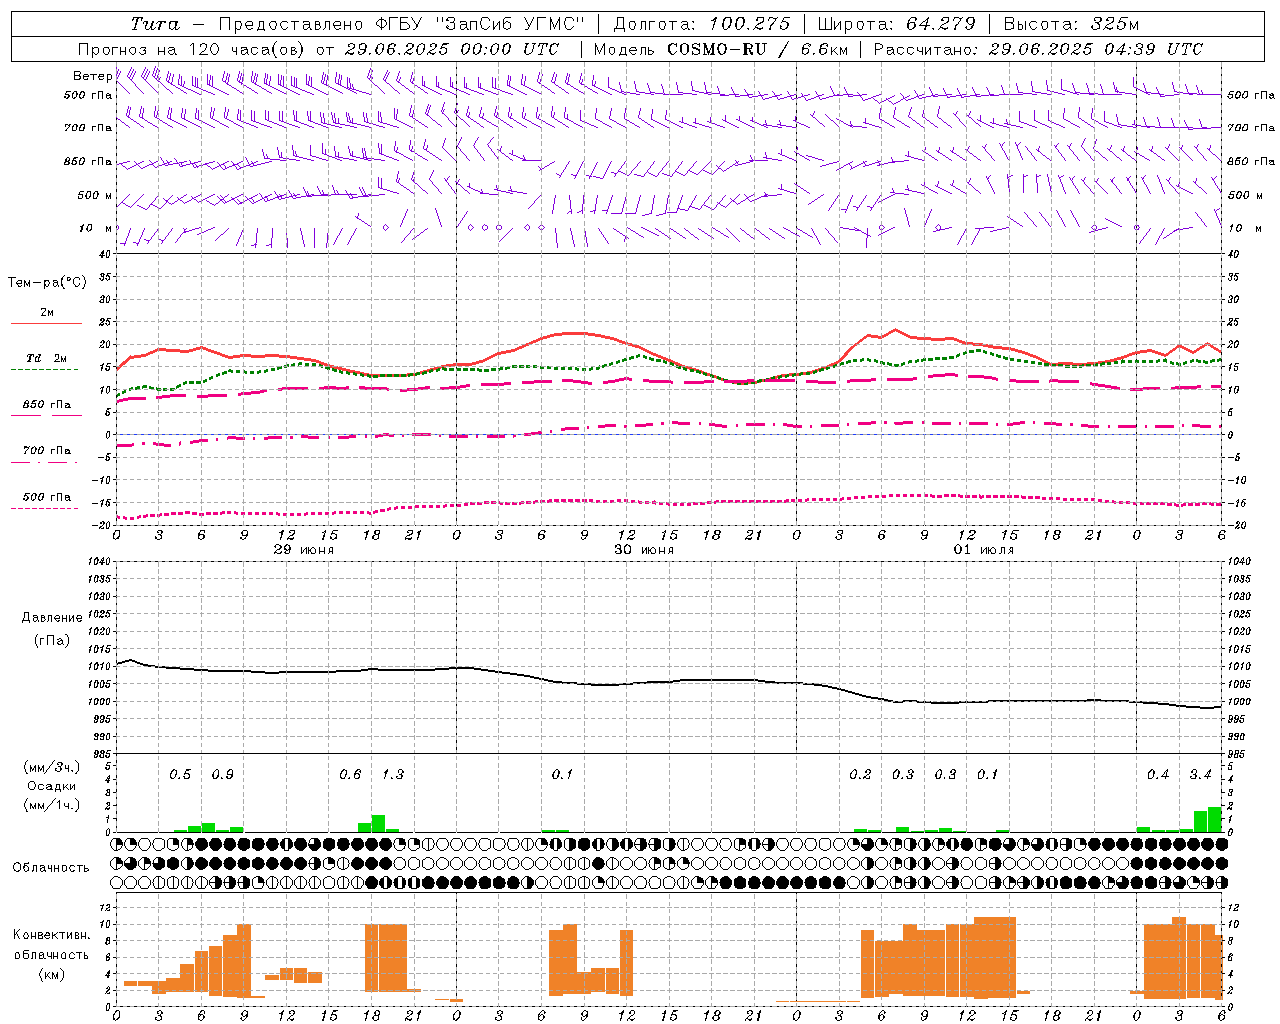Screen dimensions: 1280x1024
Task: Click the precipitation value "0.9"
Action: 222,775
